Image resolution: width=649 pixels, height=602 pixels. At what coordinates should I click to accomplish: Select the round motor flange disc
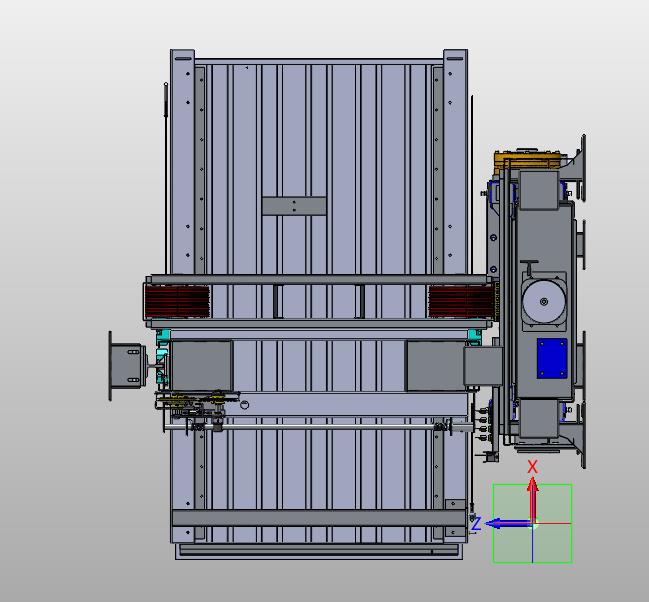tap(544, 302)
